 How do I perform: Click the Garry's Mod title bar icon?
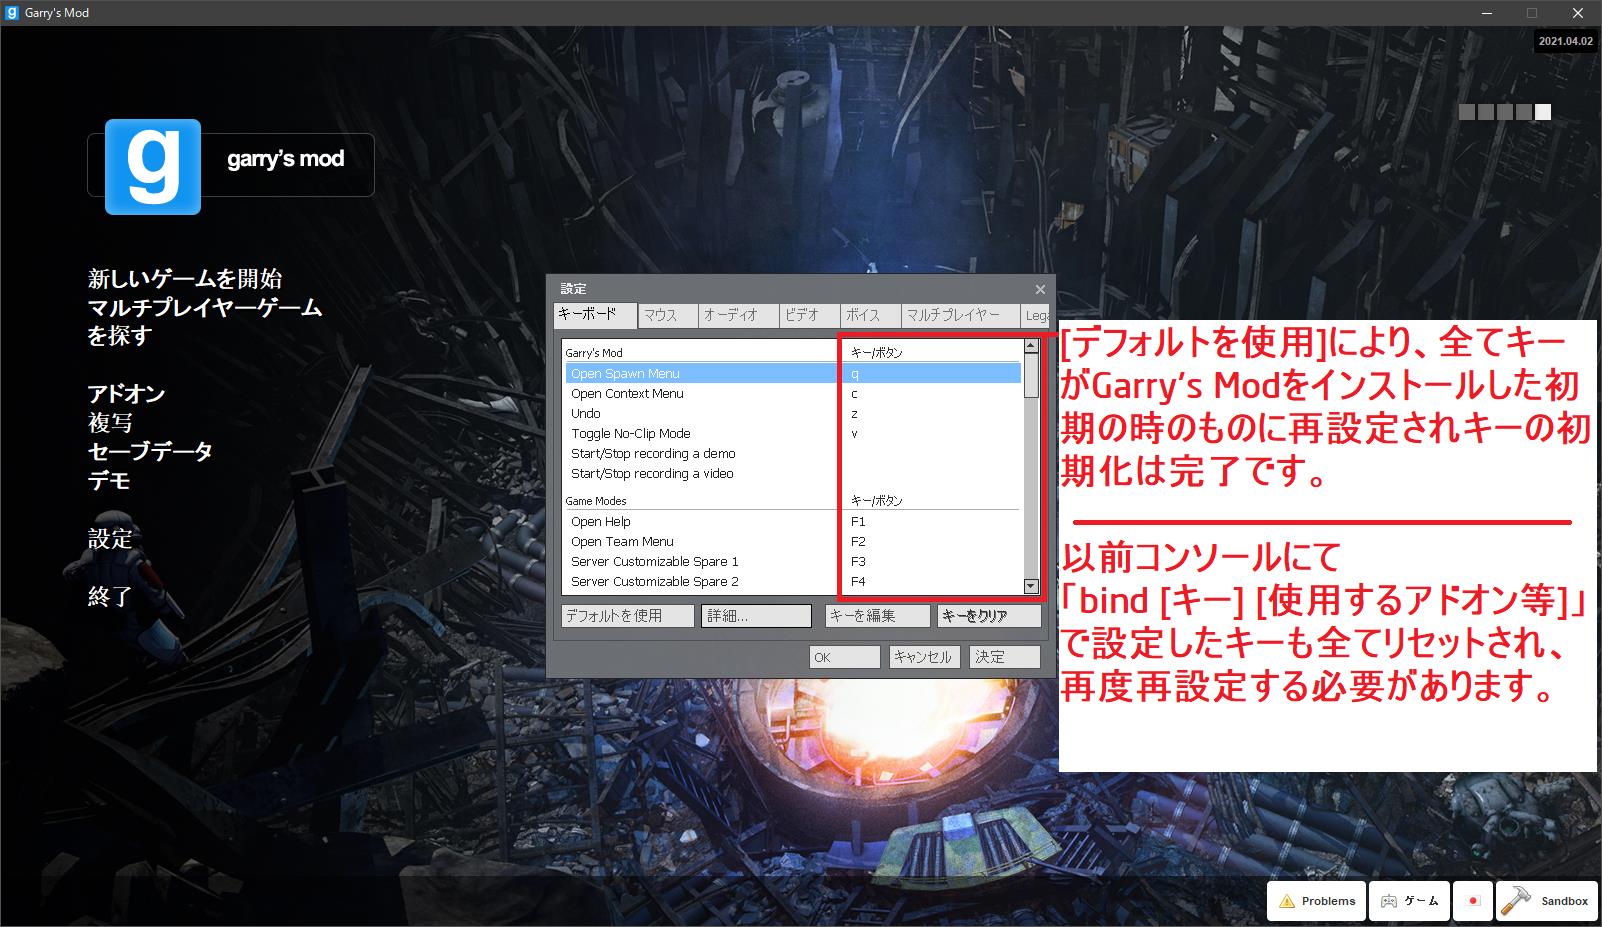(12, 13)
